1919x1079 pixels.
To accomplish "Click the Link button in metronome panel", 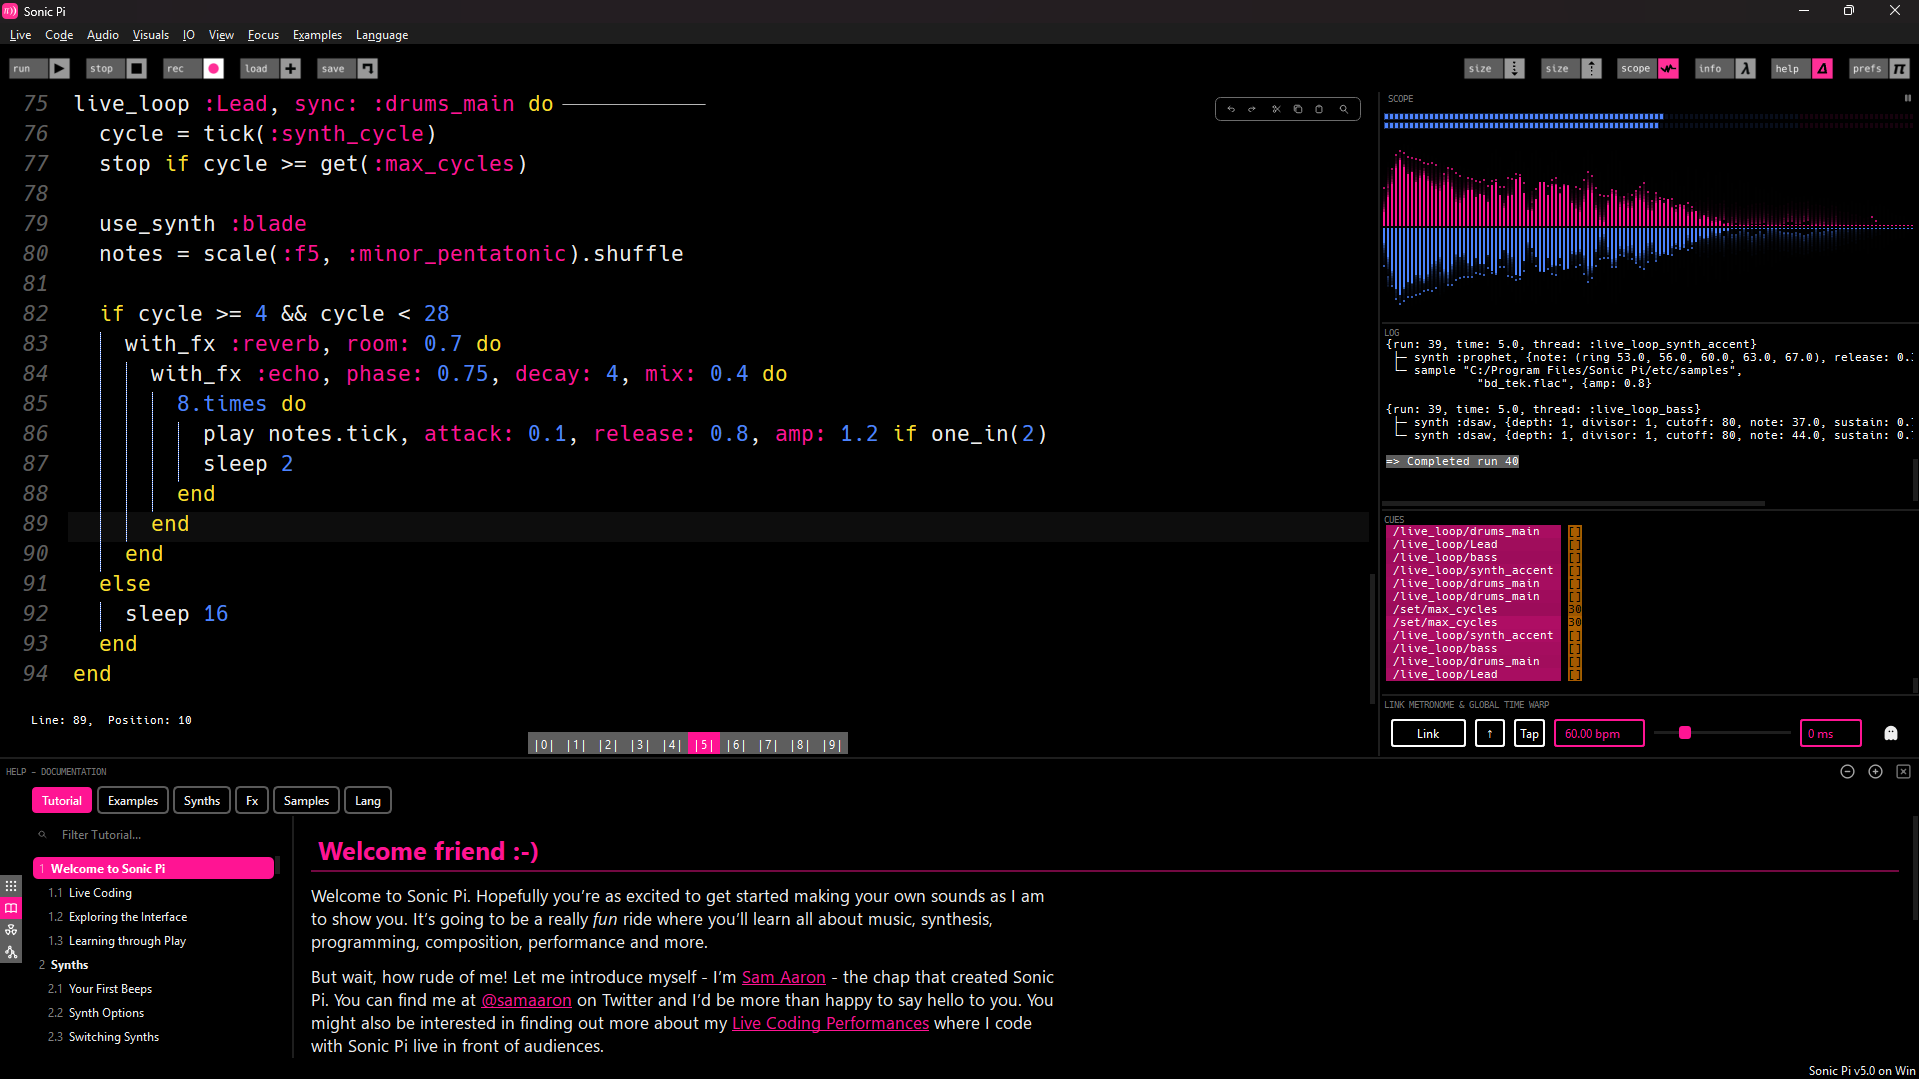I will coord(1428,733).
